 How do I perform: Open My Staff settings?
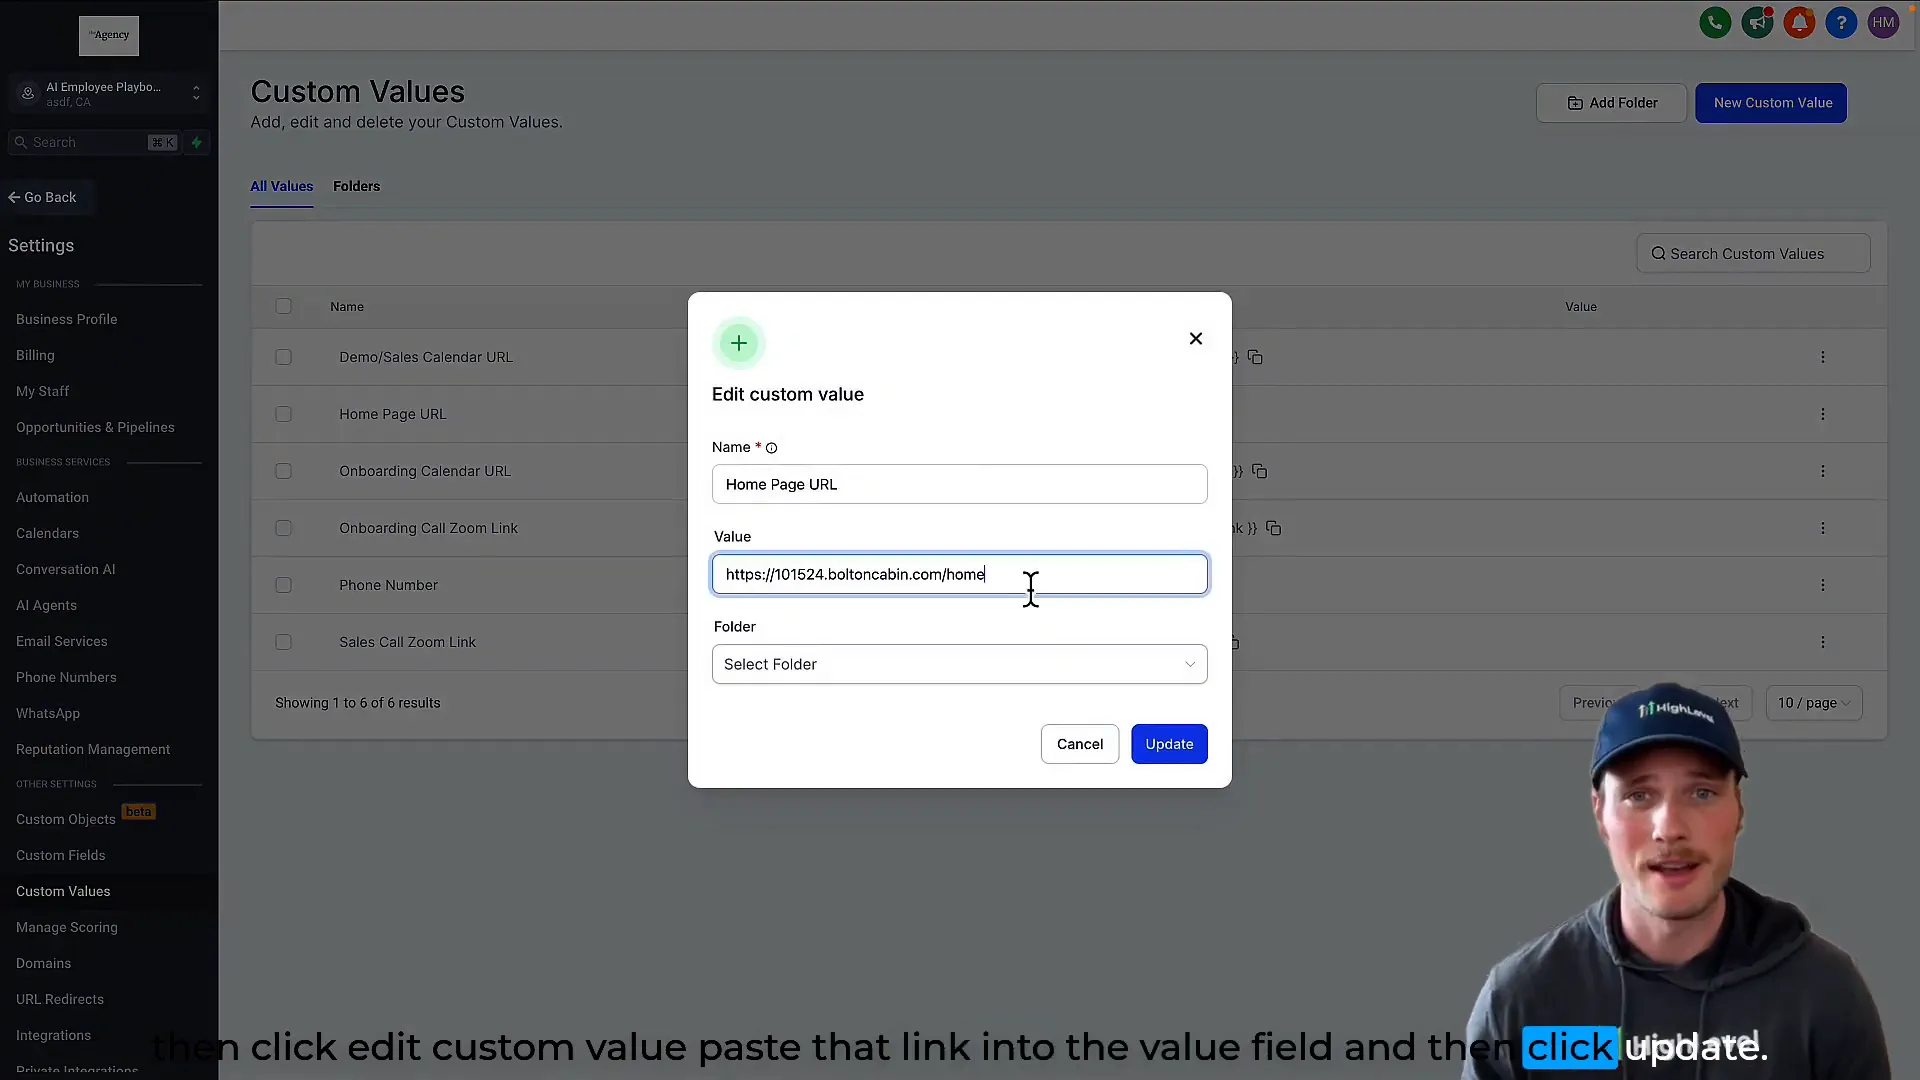(x=42, y=391)
